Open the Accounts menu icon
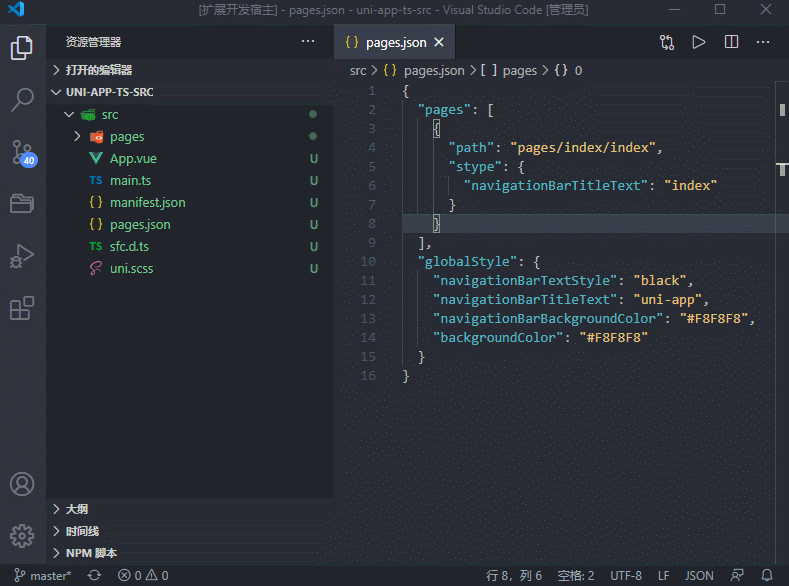789x586 pixels. pyautogui.click(x=22, y=484)
